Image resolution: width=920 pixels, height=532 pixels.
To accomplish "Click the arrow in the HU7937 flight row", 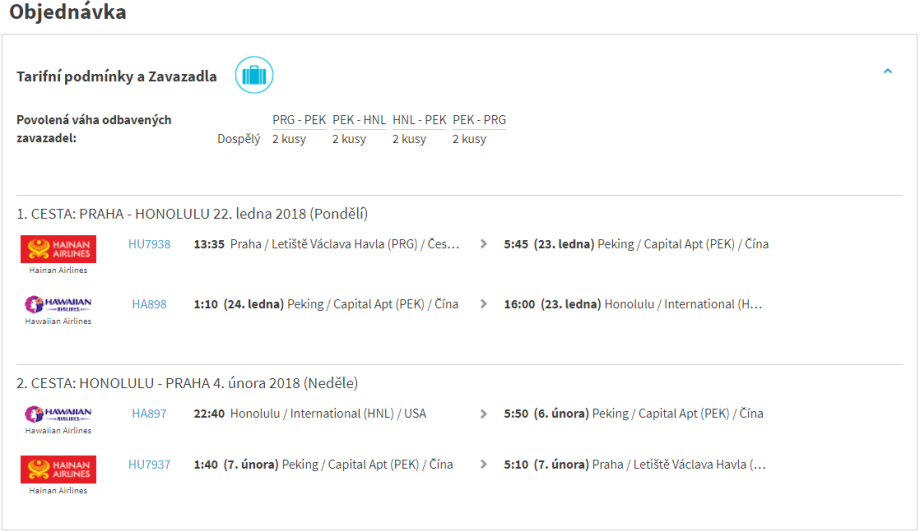I will tap(484, 464).
